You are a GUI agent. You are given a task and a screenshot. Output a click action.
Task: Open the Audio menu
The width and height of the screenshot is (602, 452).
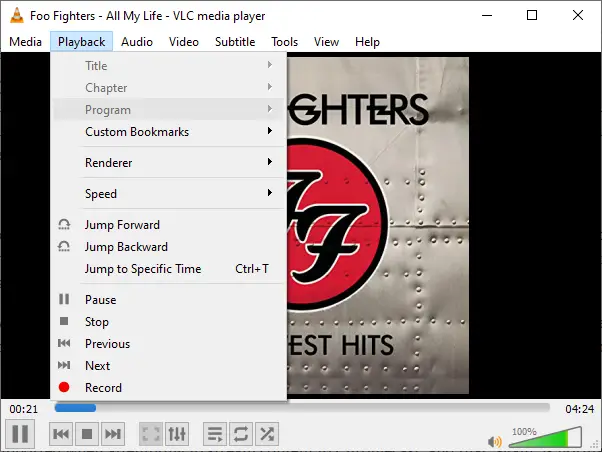[x=137, y=41]
